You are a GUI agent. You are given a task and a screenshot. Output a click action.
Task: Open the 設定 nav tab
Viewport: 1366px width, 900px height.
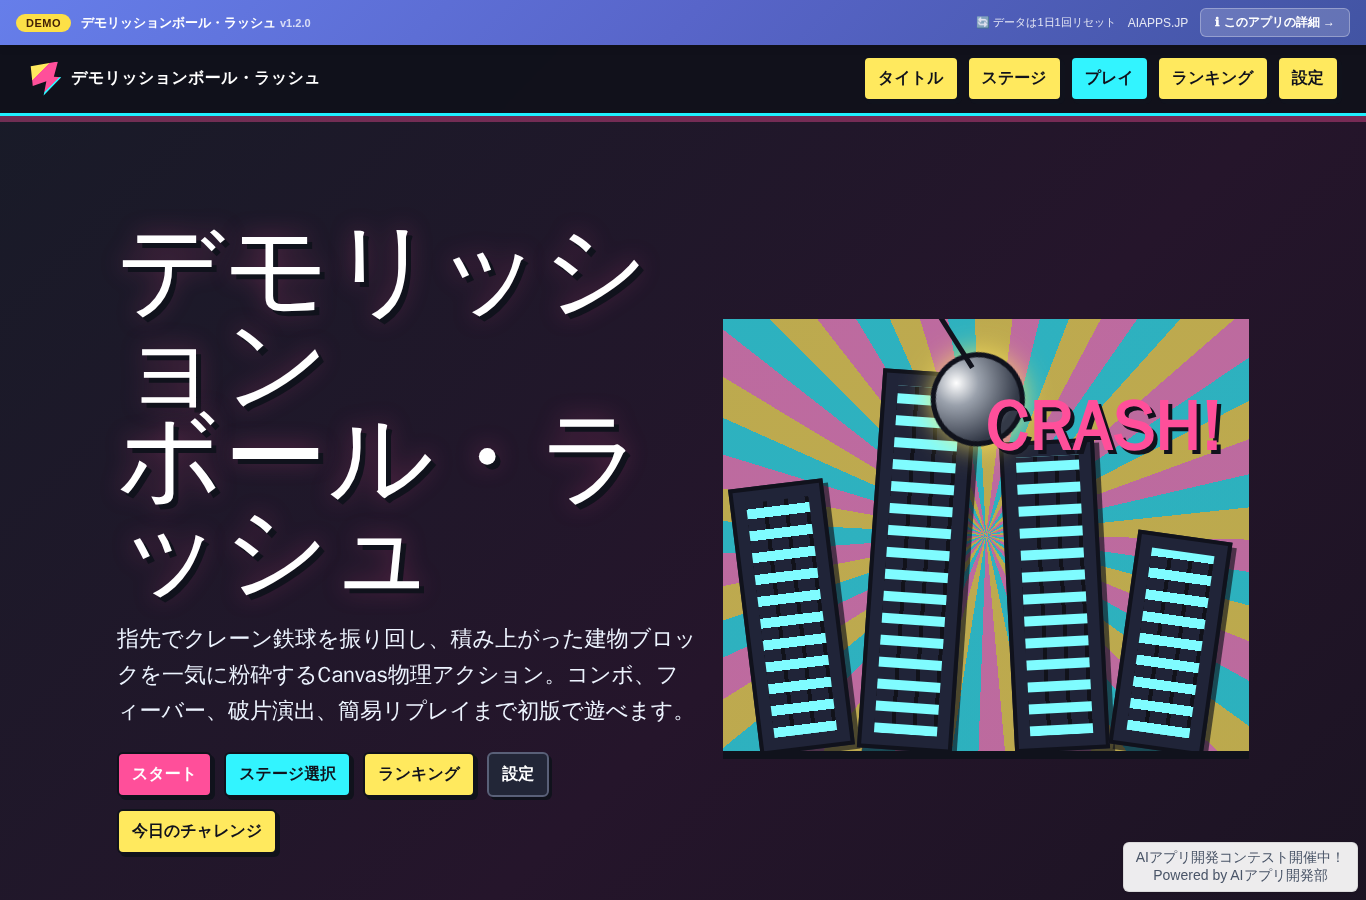point(1308,78)
